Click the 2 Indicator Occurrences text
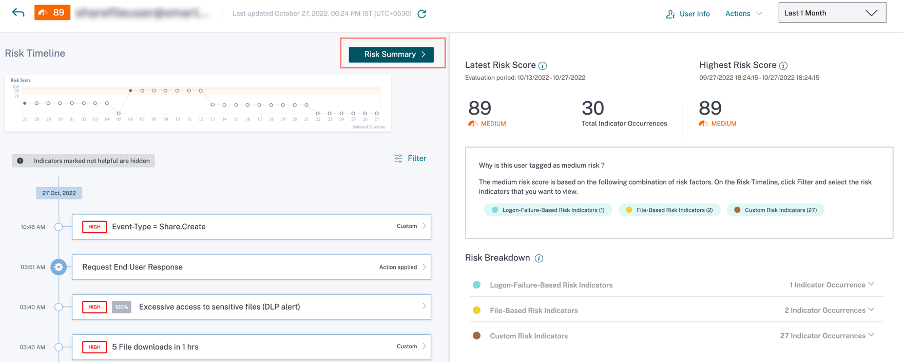The height and width of the screenshot is (362, 904). coord(825,310)
